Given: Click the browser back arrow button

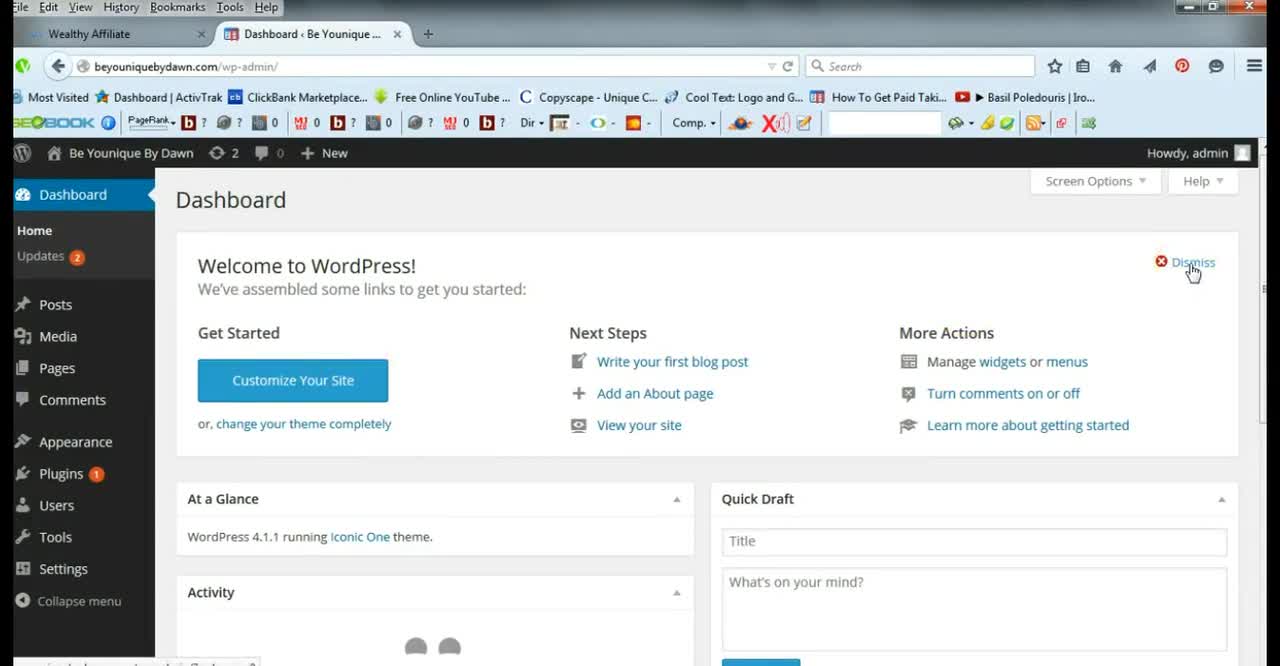Looking at the screenshot, I should pos(58,66).
